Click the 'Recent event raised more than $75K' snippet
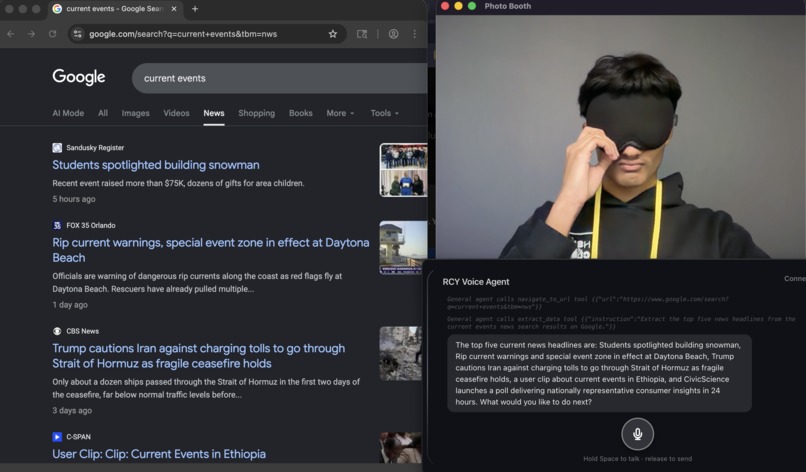The height and width of the screenshot is (472, 806). tap(178, 183)
